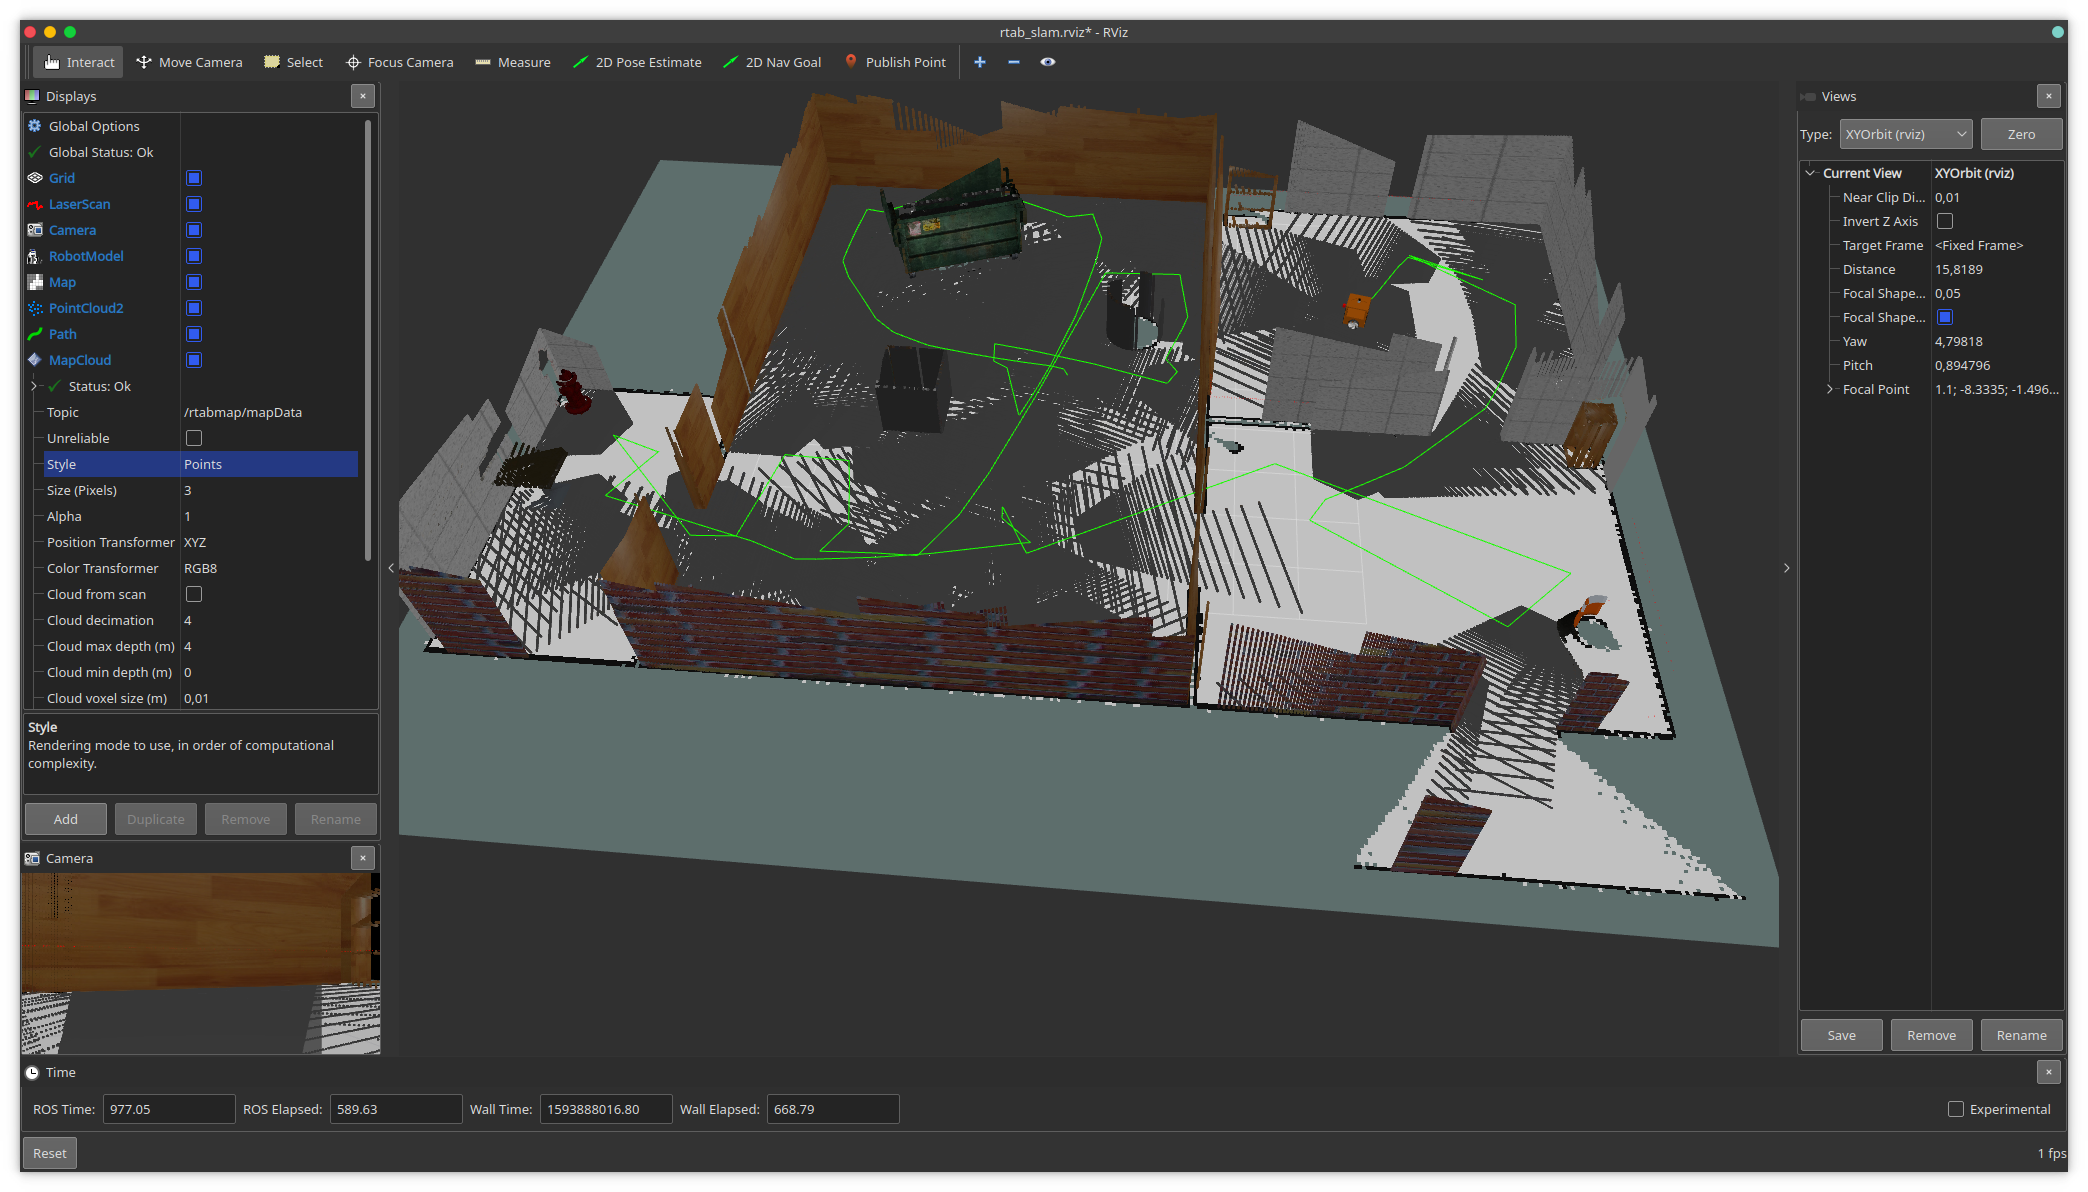Click the eye icon in the toolbar
The height and width of the screenshot is (1192, 2088).
pyautogui.click(x=1047, y=62)
